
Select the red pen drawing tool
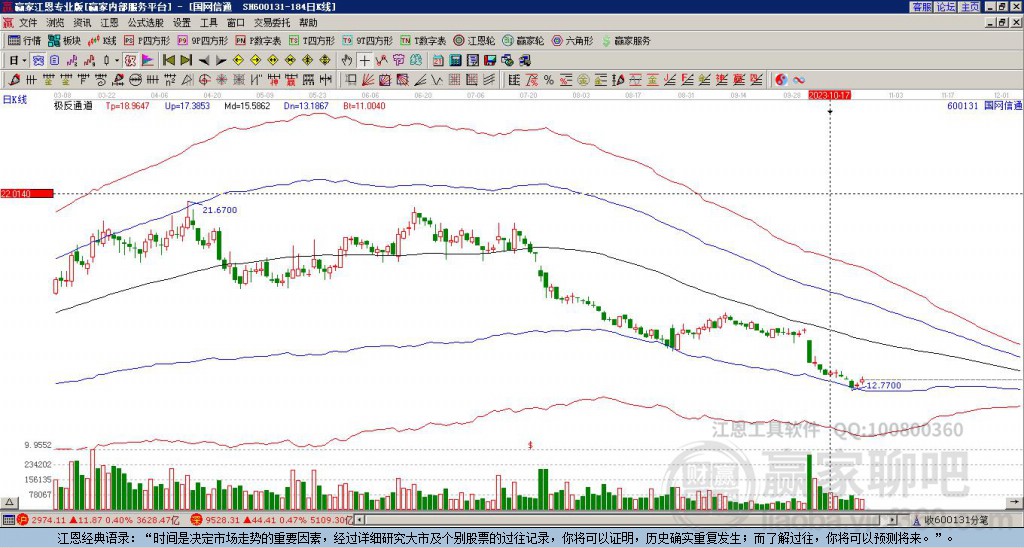coord(13,80)
